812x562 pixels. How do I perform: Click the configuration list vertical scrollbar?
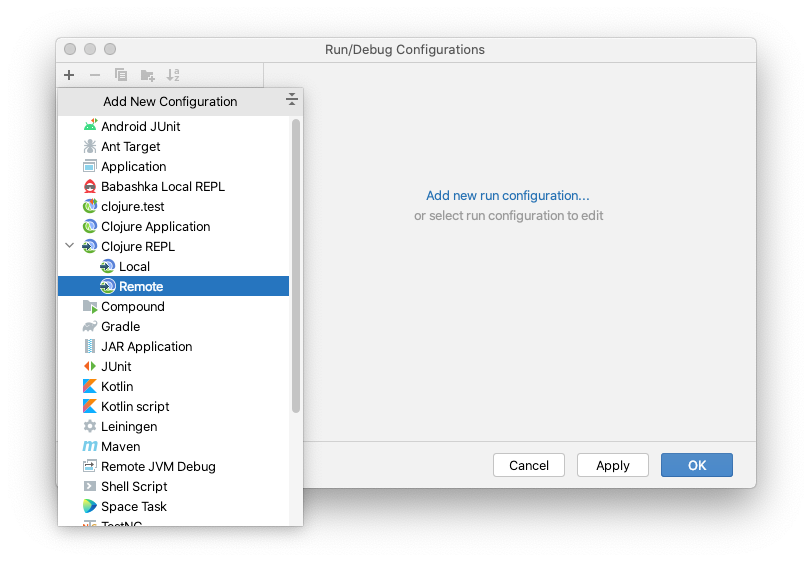[x=296, y=266]
